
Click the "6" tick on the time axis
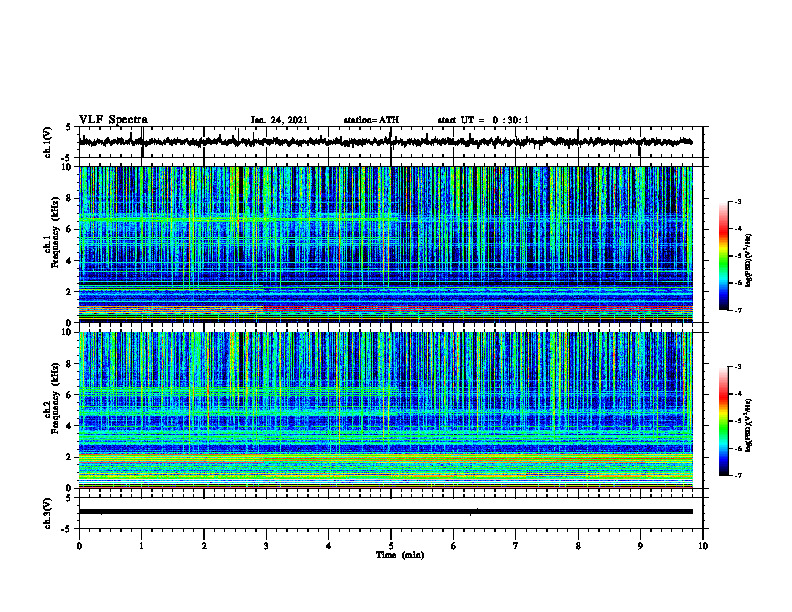tap(454, 546)
